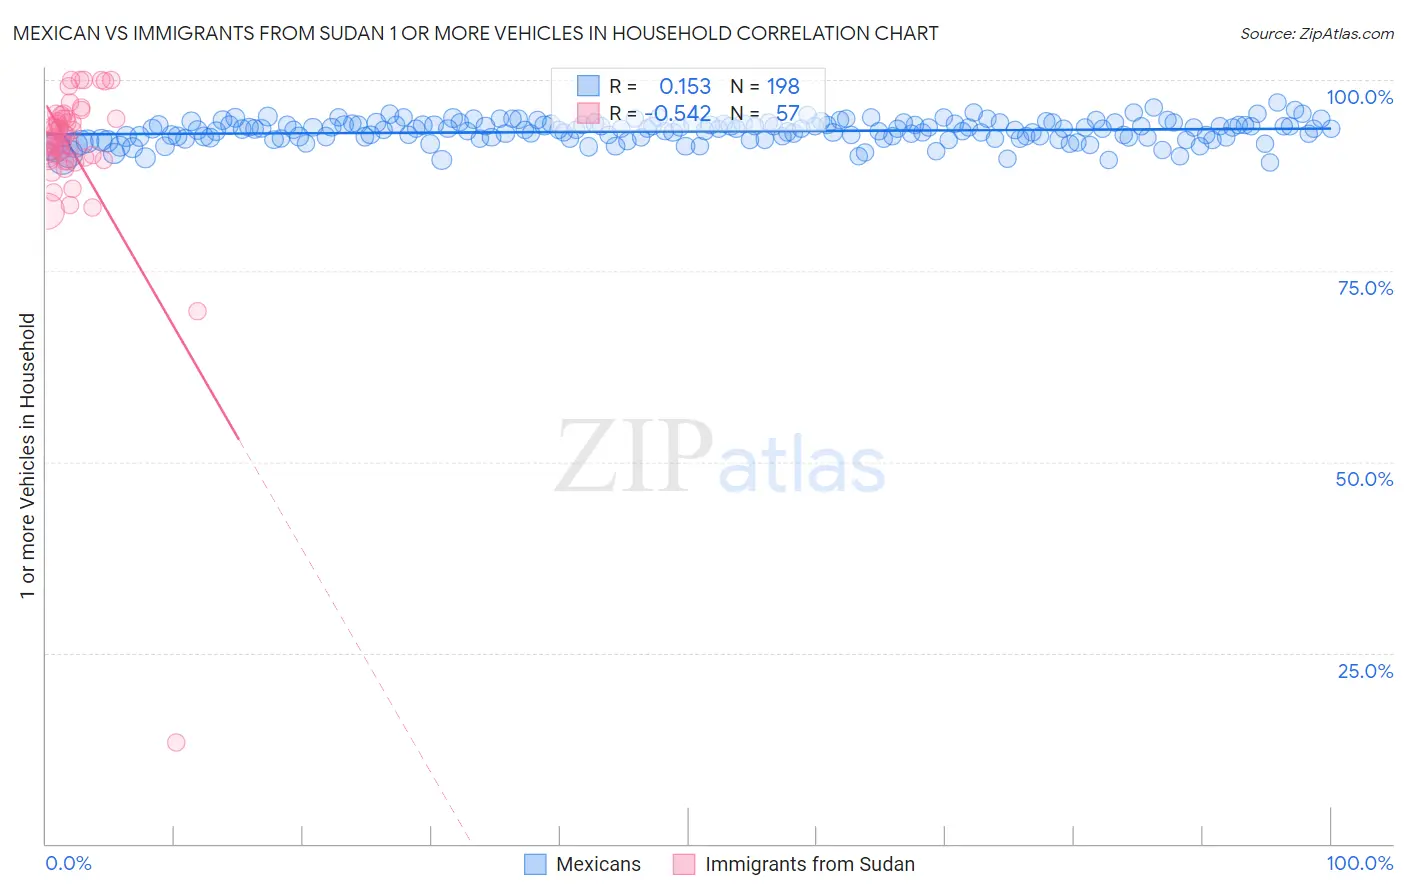Image resolution: width=1406 pixels, height=892 pixels.
Task: Select the Mexicans legend label
Action: [598, 864]
